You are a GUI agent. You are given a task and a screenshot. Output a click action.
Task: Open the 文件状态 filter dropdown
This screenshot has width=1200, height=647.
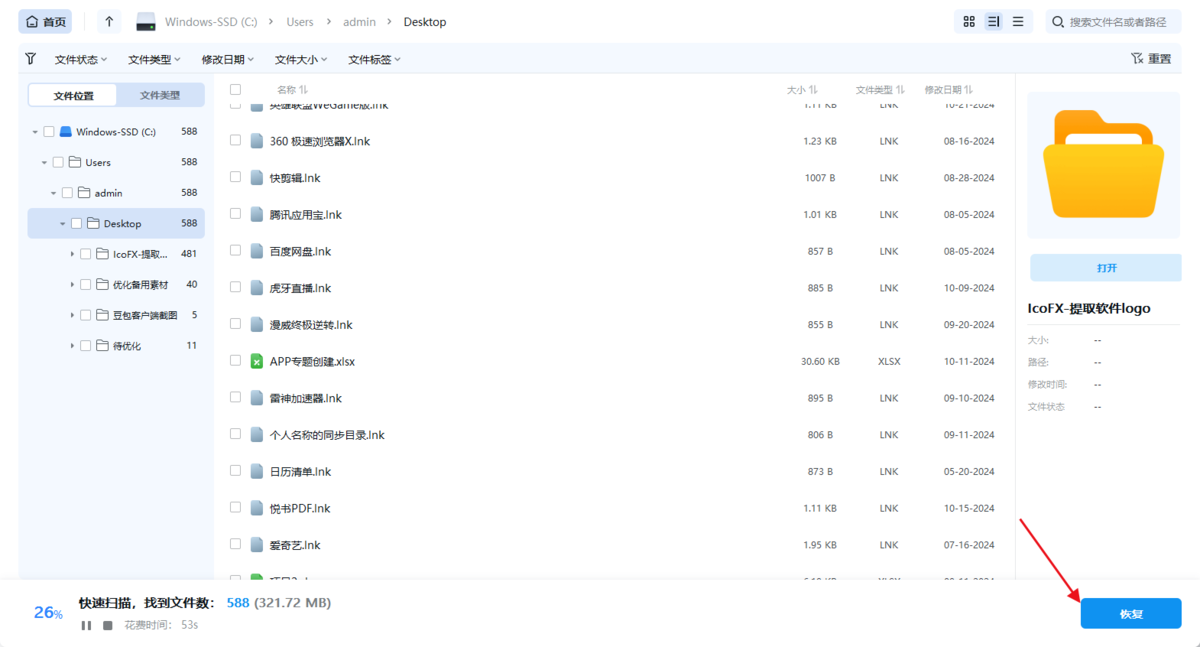click(81, 60)
